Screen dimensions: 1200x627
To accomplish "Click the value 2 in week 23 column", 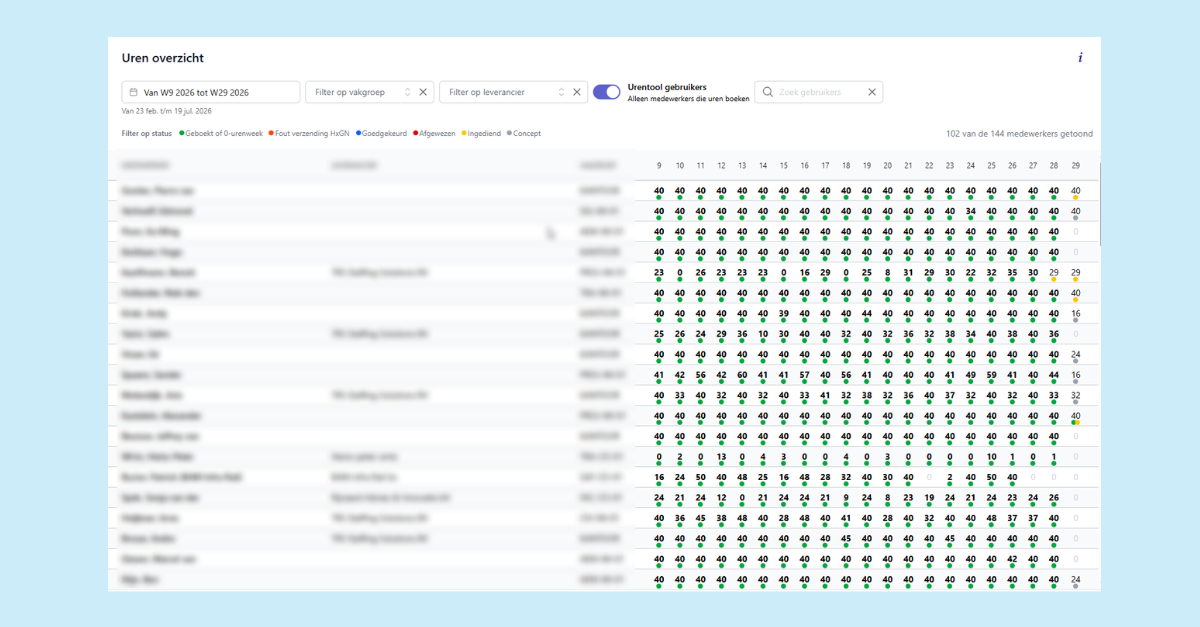I will [x=950, y=477].
